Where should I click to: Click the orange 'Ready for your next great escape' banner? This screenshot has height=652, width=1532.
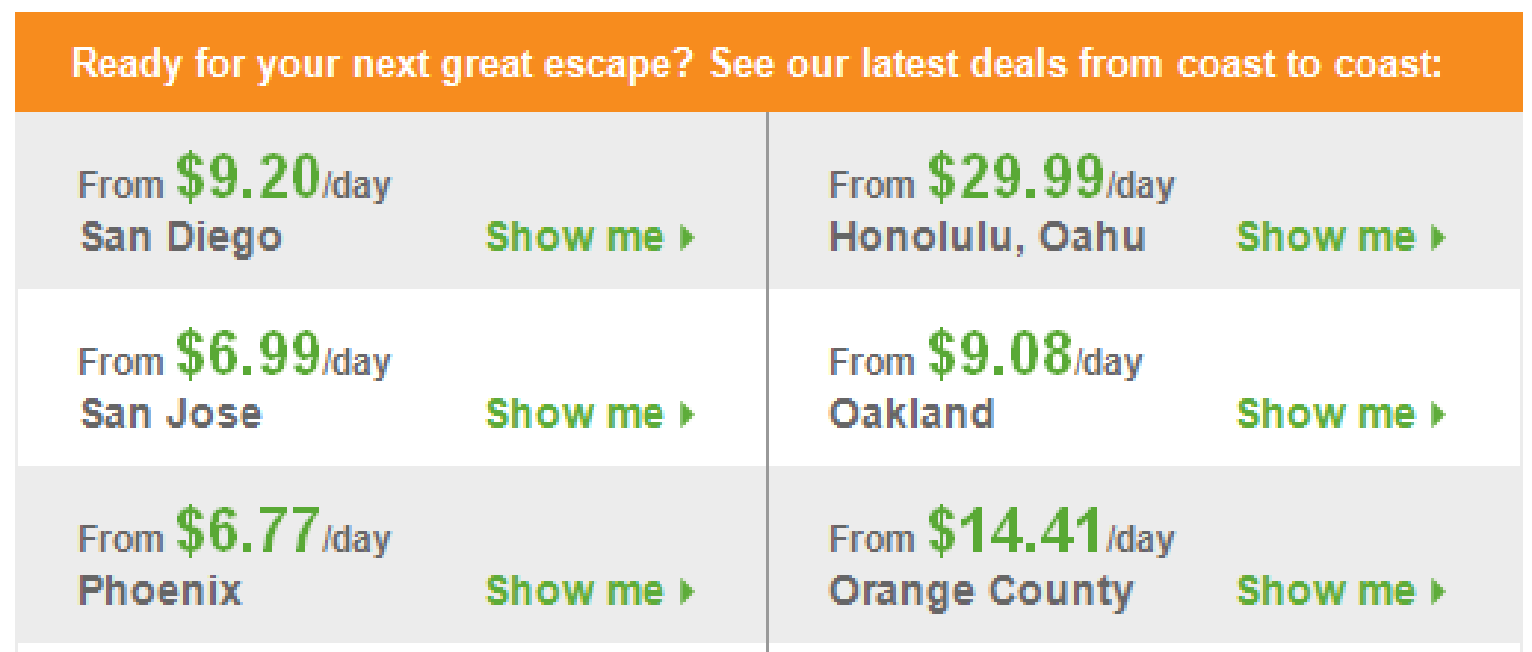757,64
